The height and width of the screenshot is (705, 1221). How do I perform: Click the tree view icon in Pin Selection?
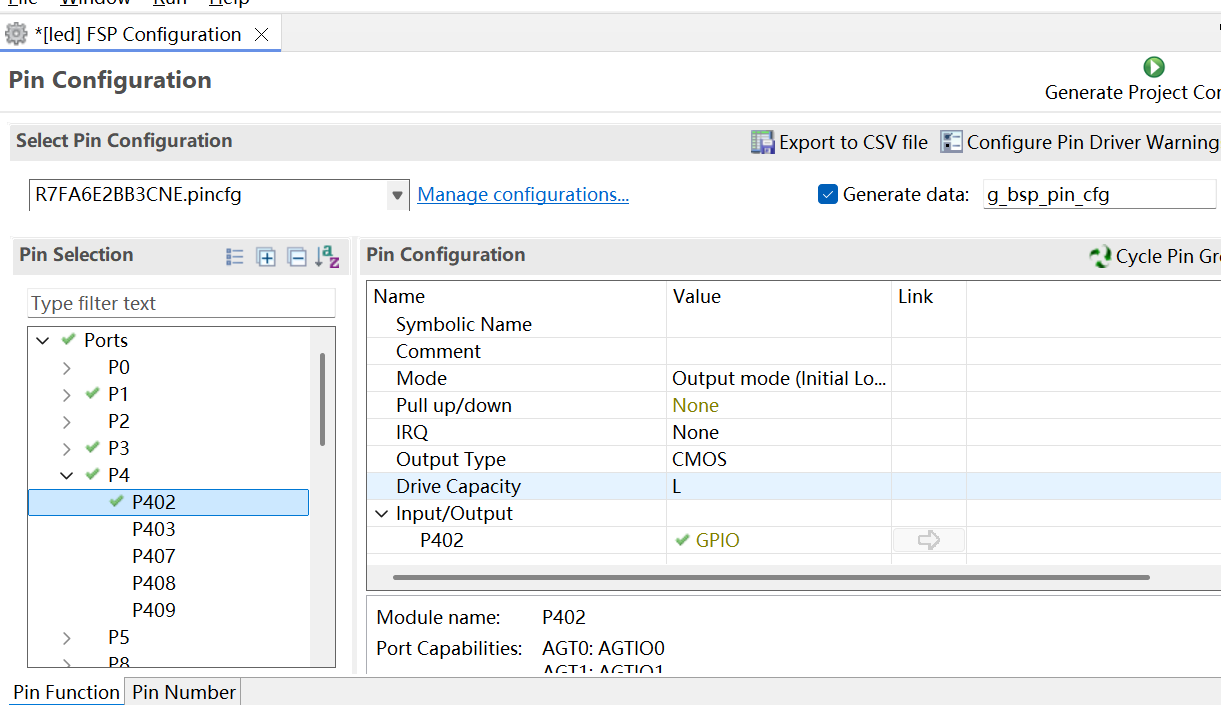[235, 257]
